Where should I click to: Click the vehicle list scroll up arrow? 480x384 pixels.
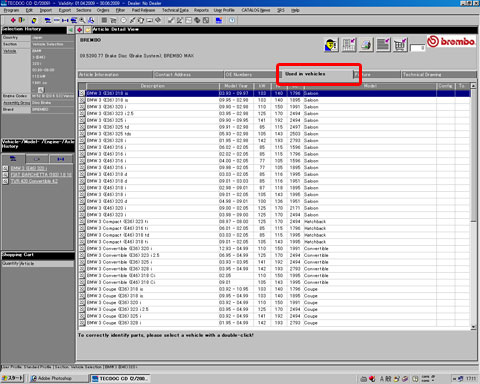click(473, 86)
